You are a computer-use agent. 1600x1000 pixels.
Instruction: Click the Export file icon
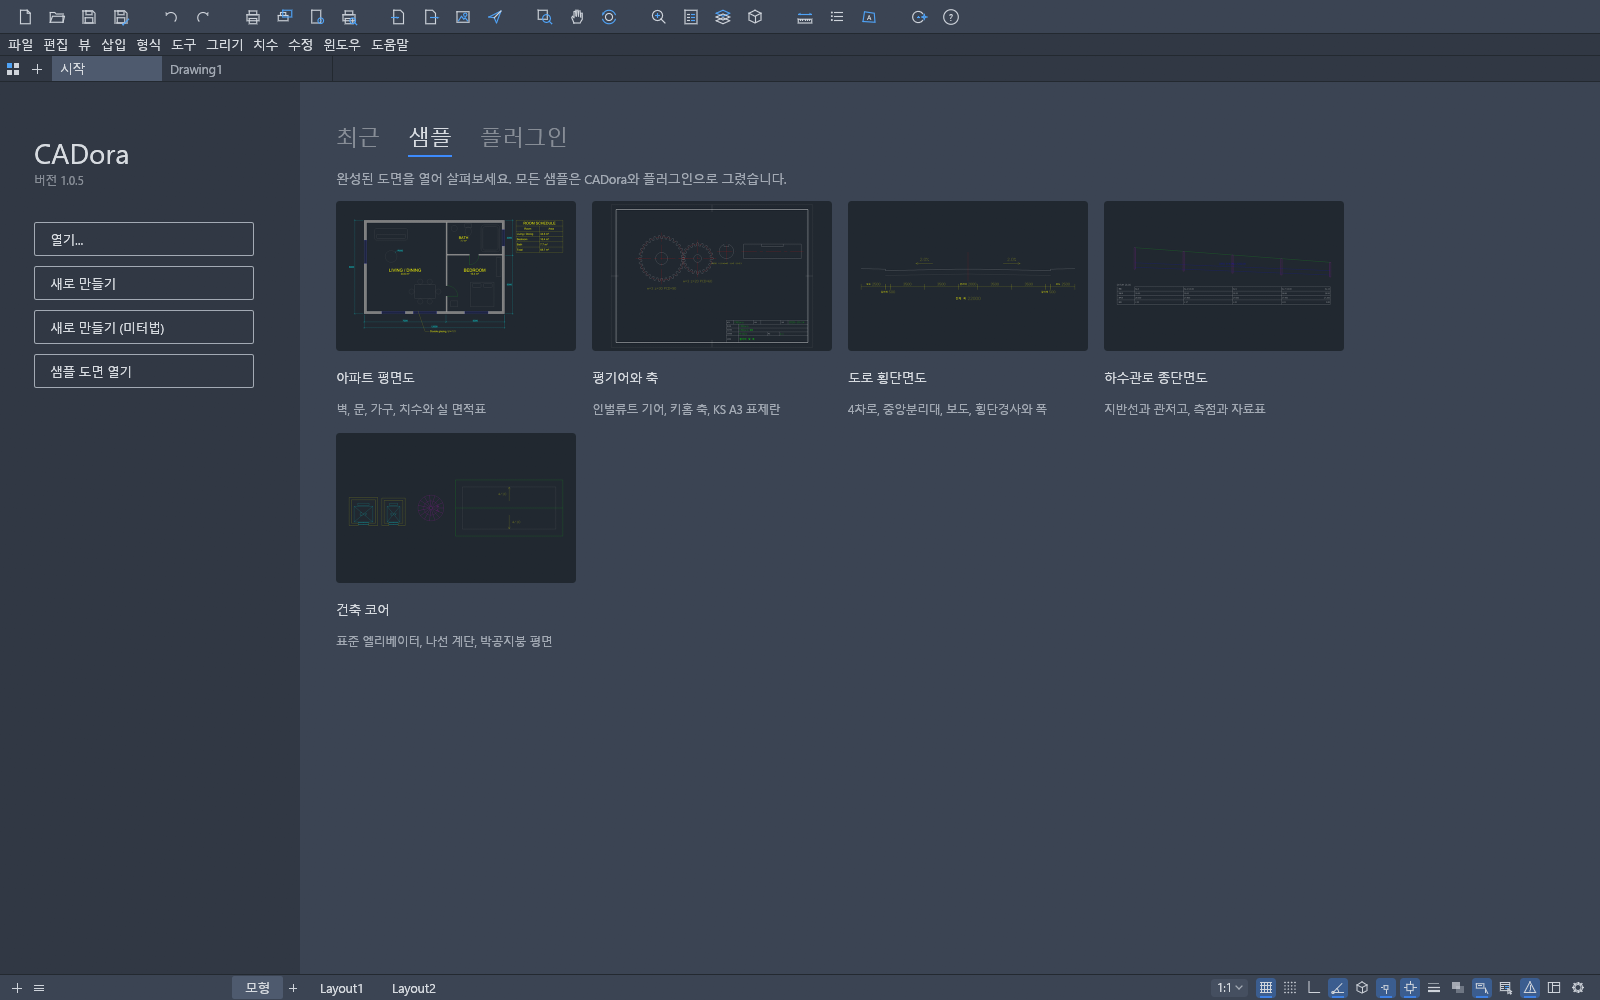click(x=431, y=17)
